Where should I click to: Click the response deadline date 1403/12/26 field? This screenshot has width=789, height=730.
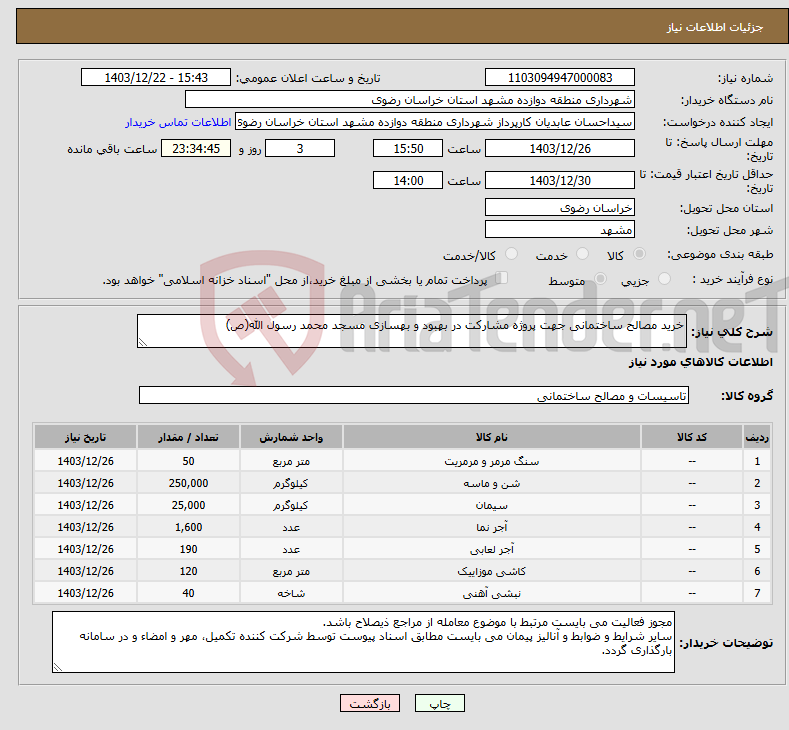click(560, 148)
